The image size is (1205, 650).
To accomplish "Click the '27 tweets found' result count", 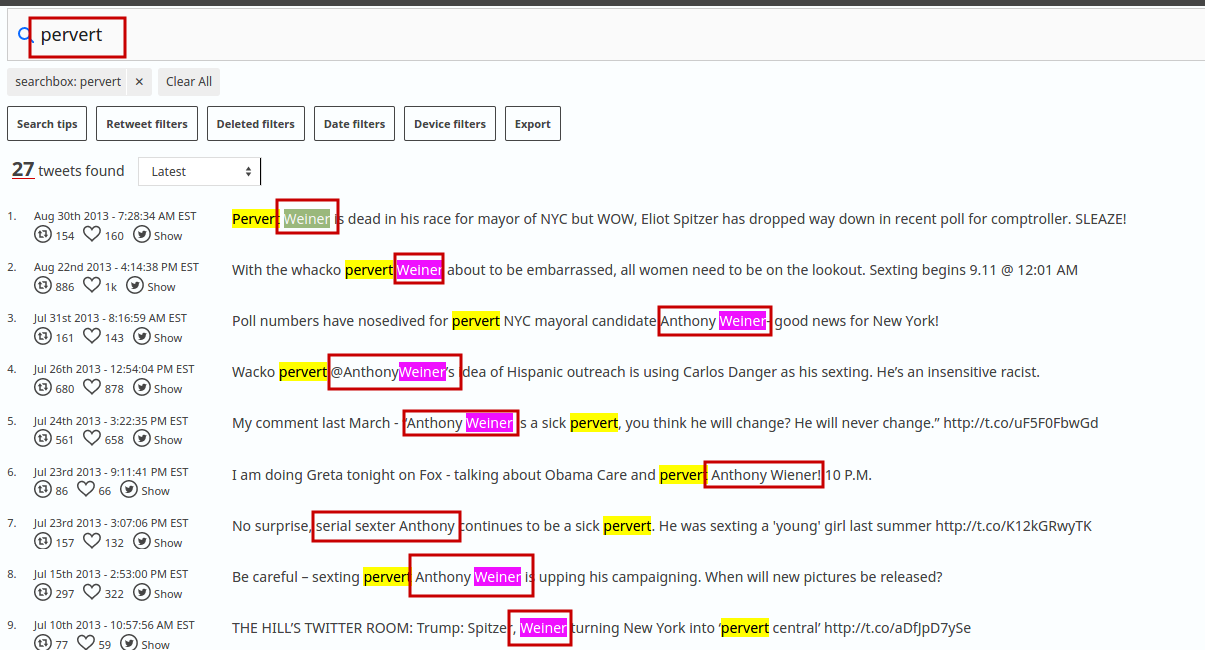I will 68,171.
